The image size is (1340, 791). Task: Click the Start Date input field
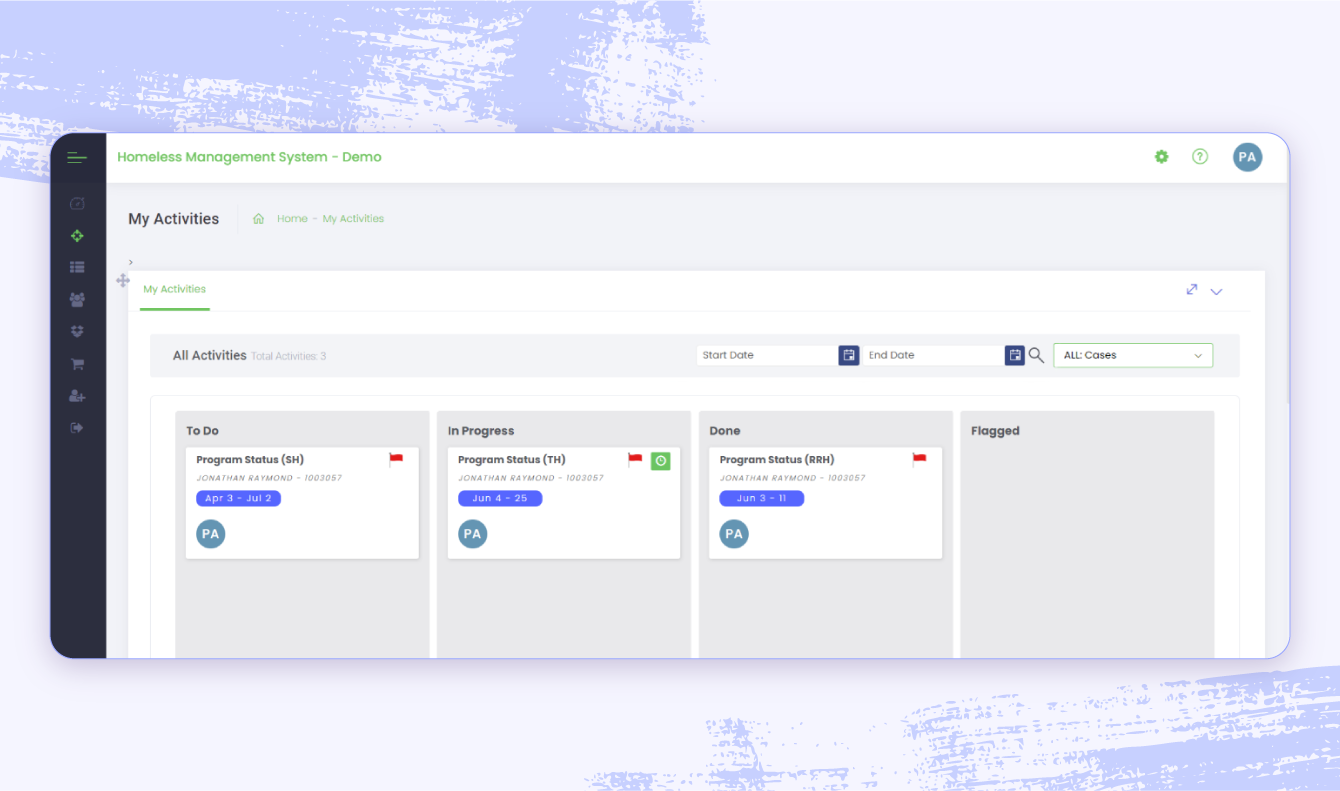767,355
